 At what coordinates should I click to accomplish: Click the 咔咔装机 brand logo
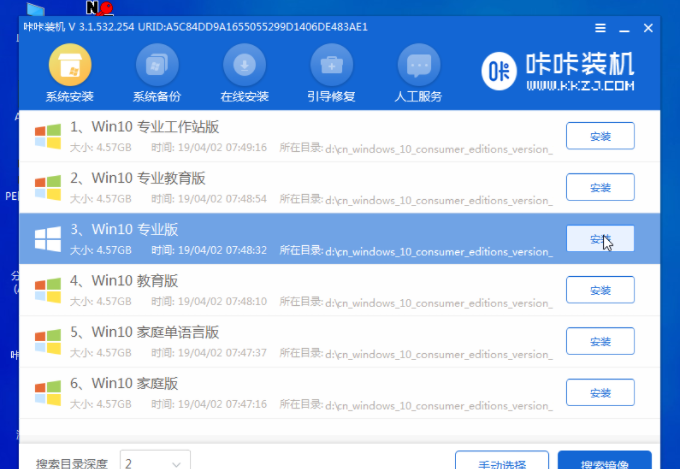point(557,71)
